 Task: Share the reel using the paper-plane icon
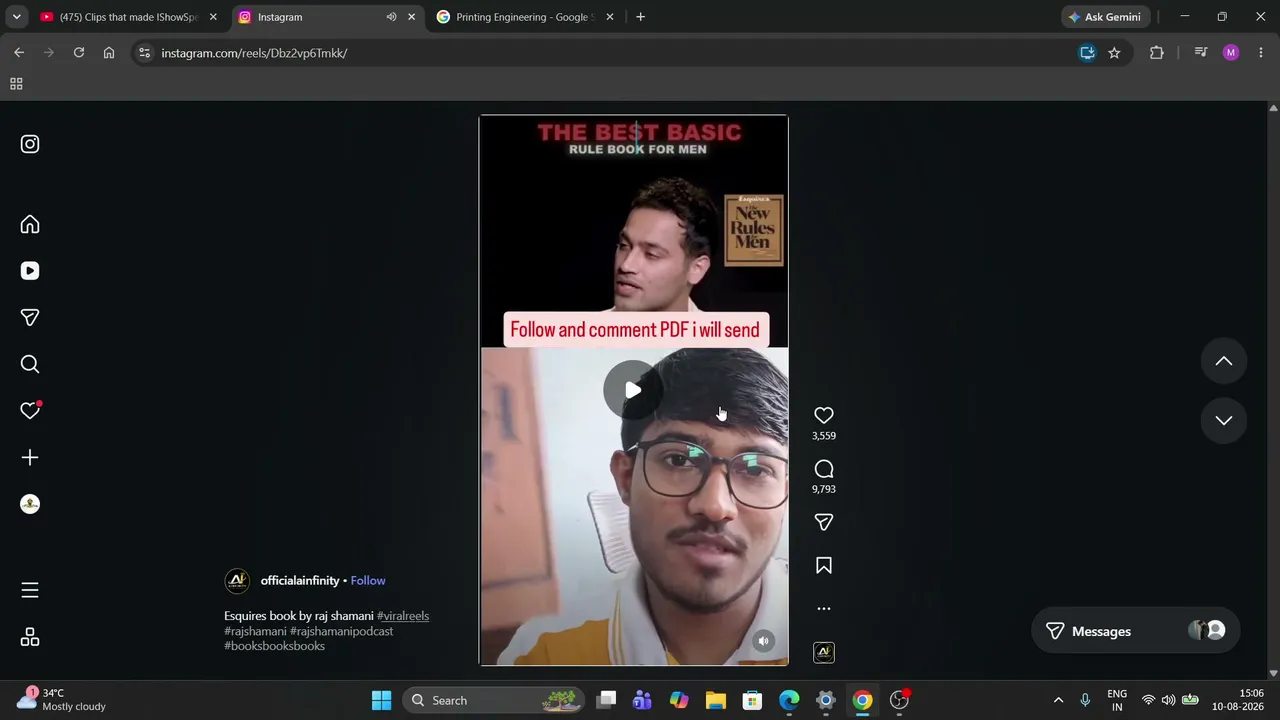tap(824, 522)
